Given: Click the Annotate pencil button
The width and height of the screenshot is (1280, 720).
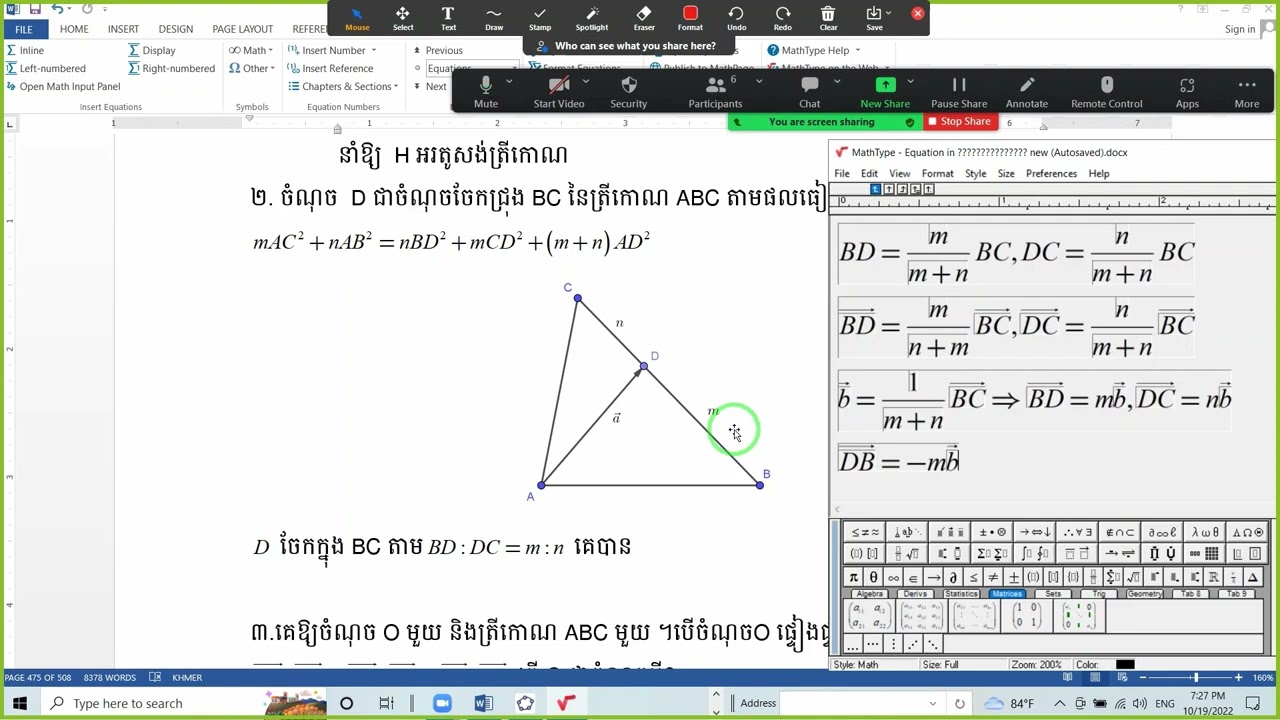Looking at the screenshot, I should click(x=1027, y=92).
